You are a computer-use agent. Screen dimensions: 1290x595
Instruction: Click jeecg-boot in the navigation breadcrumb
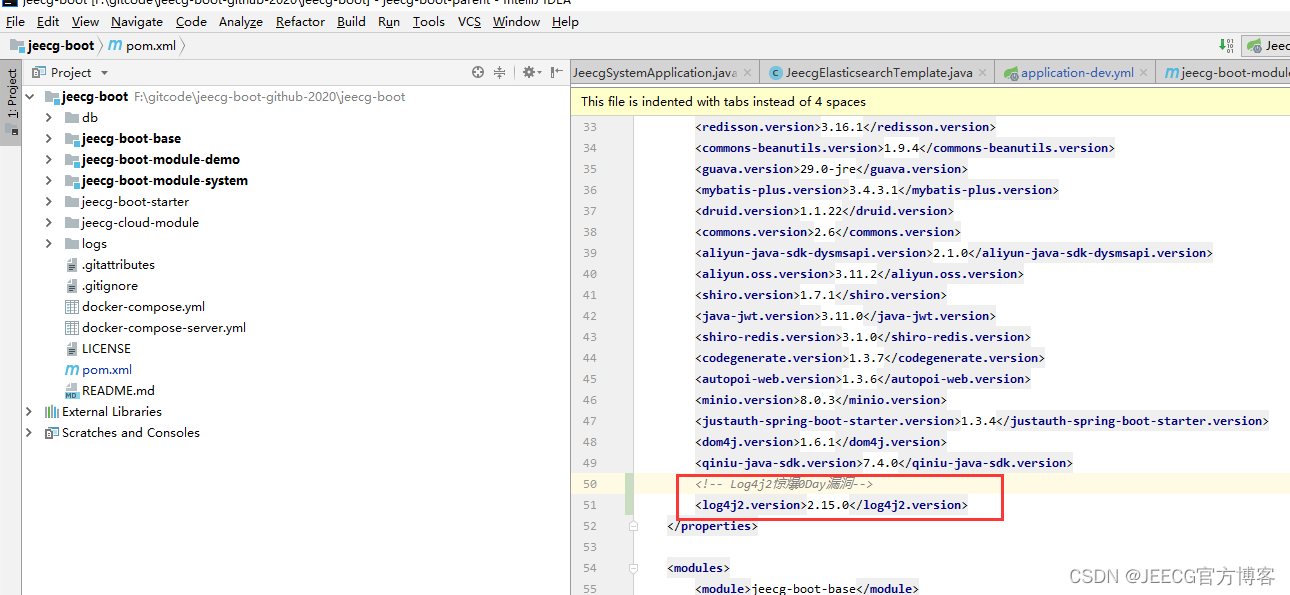[62, 45]
